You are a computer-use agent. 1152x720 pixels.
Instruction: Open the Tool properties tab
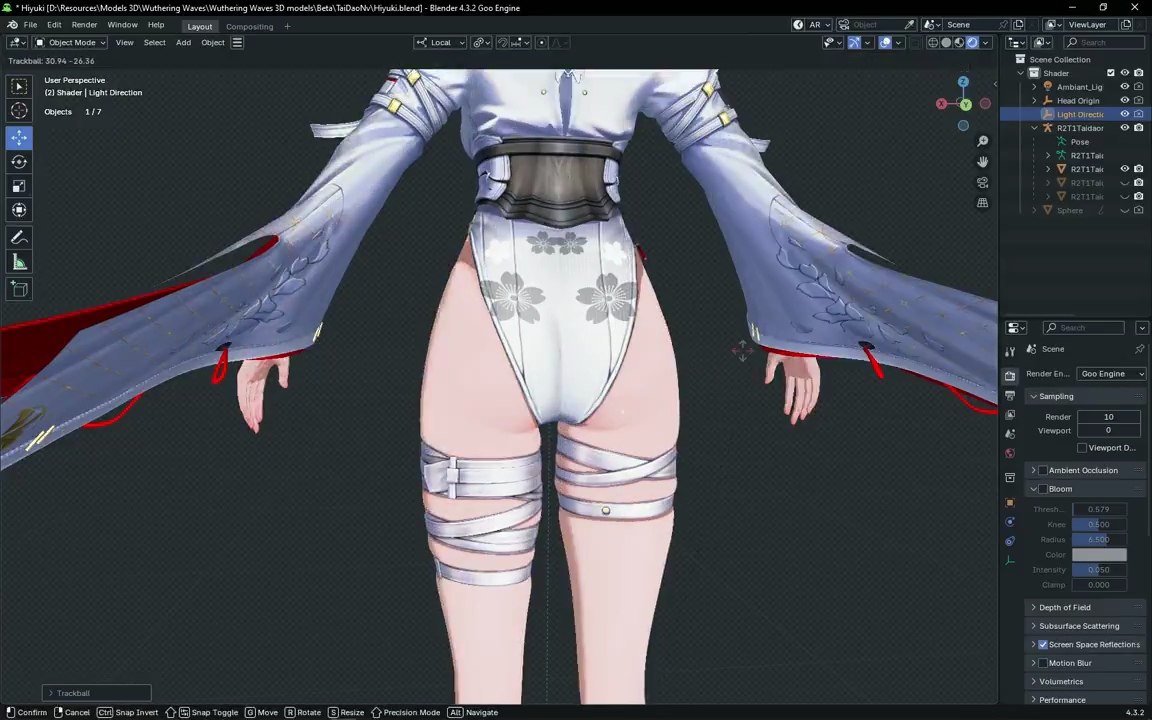pos(1010,351)
